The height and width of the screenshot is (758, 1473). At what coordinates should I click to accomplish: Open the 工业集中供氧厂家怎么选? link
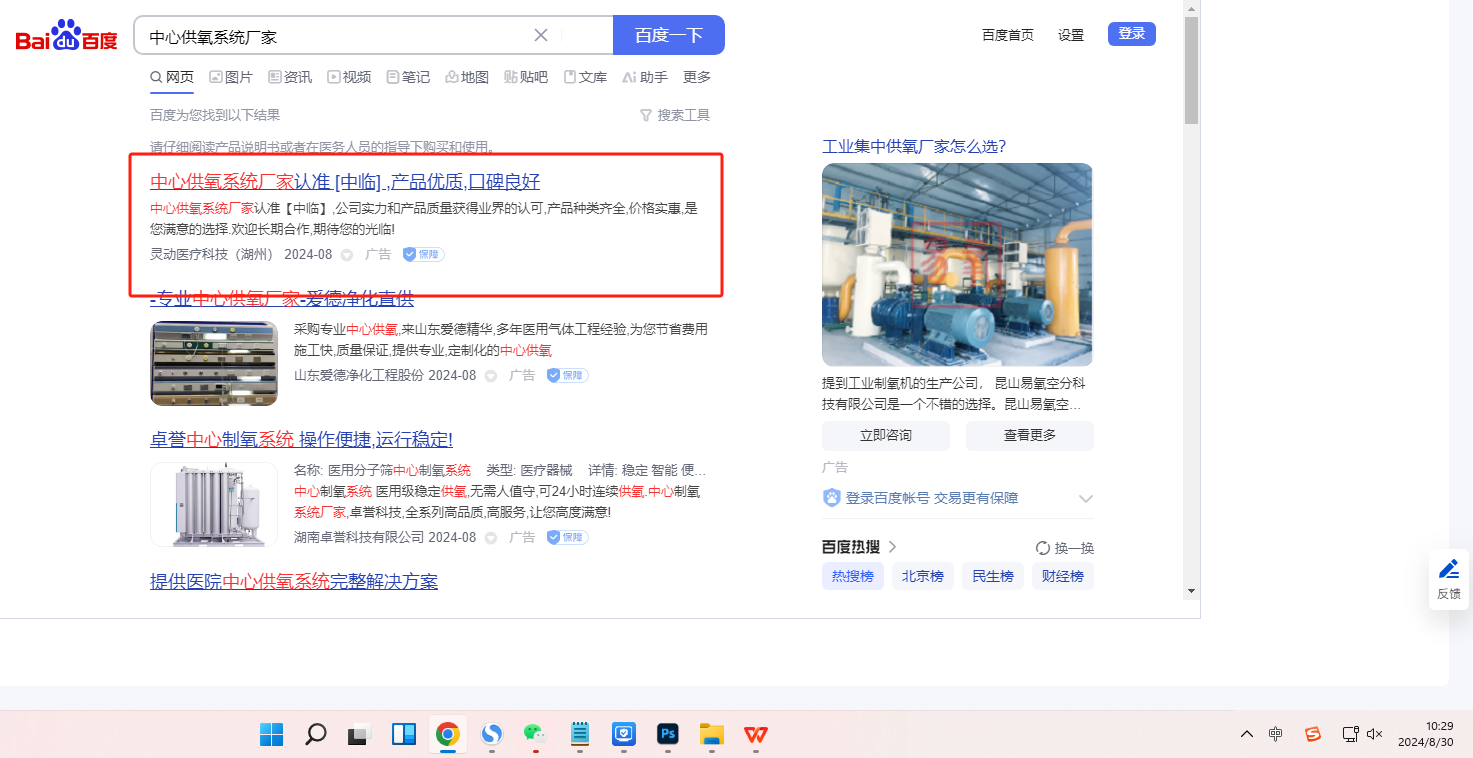pyautogui.click(x=914, y=146)
